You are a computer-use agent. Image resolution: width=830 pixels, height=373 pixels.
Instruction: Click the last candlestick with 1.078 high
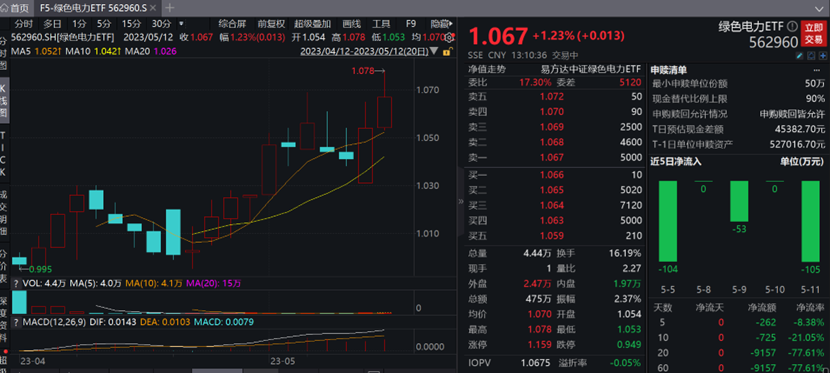coord(384,112)
